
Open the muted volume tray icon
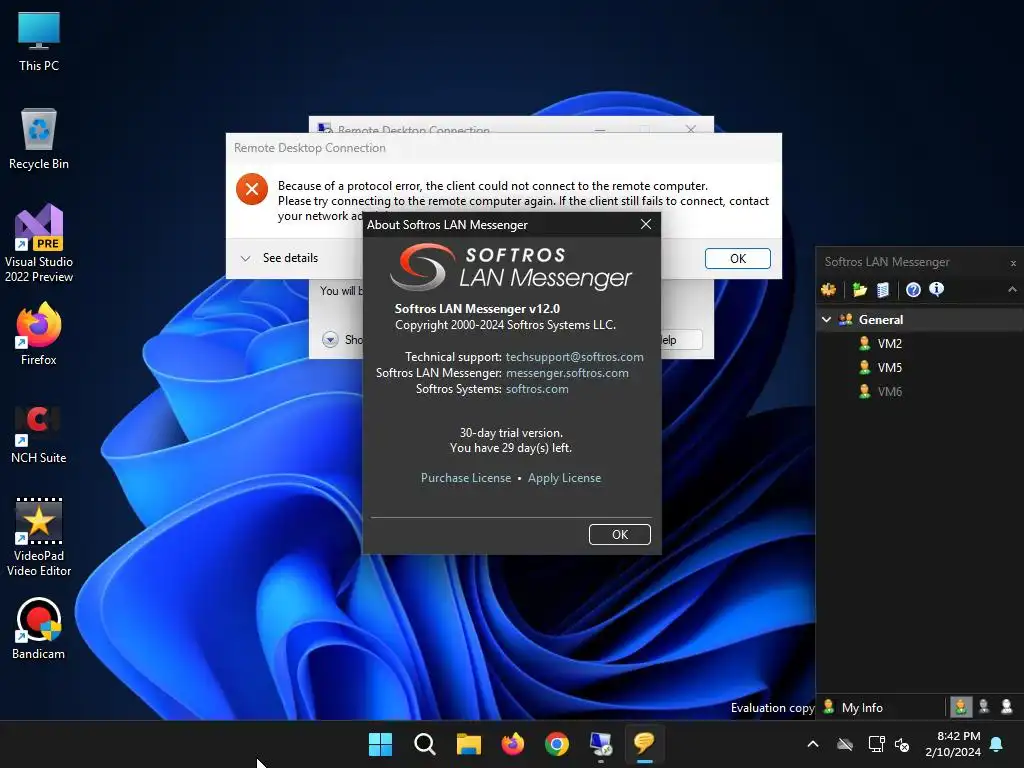click(x=902, y=744)
